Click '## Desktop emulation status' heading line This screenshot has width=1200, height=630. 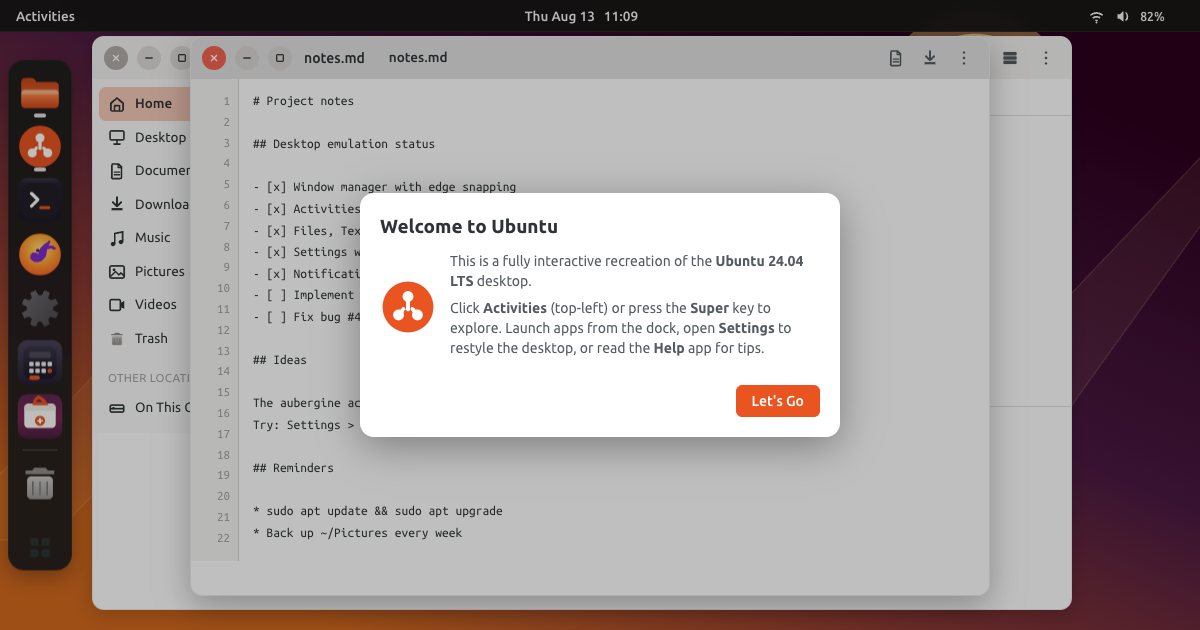[344, 144]
